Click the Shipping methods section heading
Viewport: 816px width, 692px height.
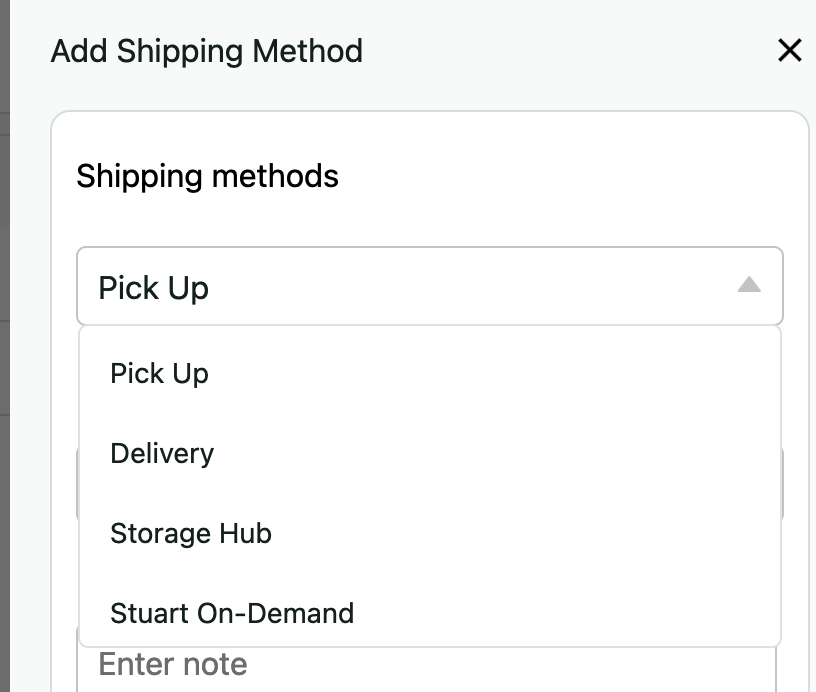coord(207,176)
